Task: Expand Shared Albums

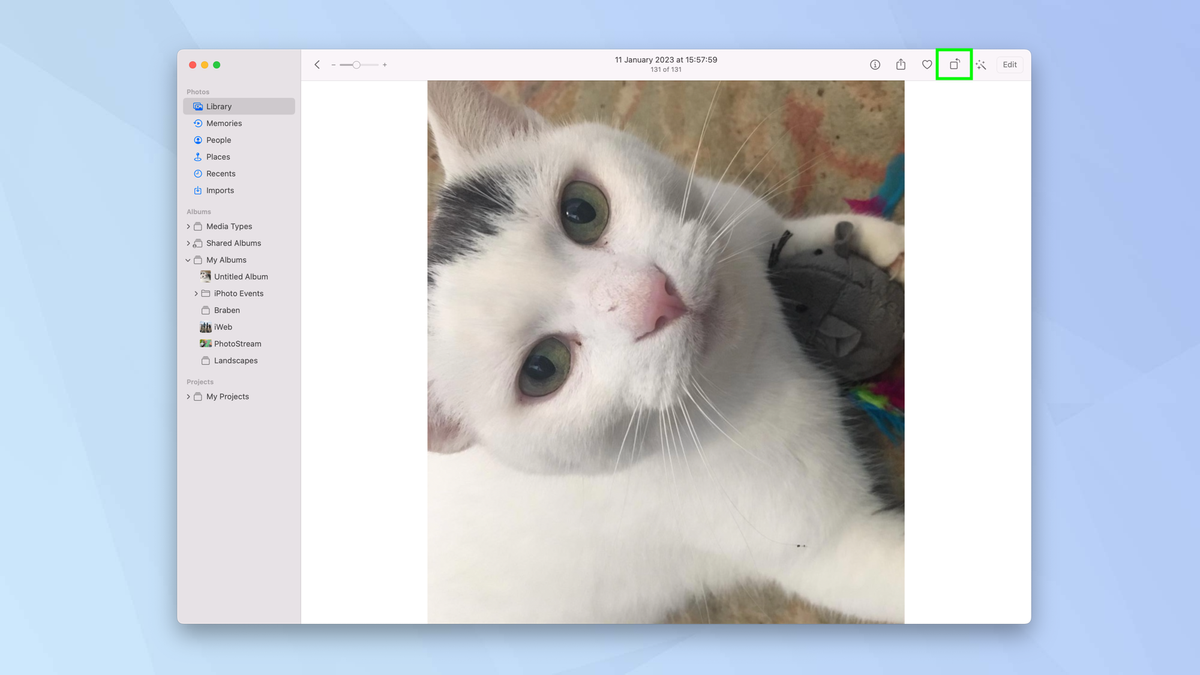Action: click(x=189, y=243)
